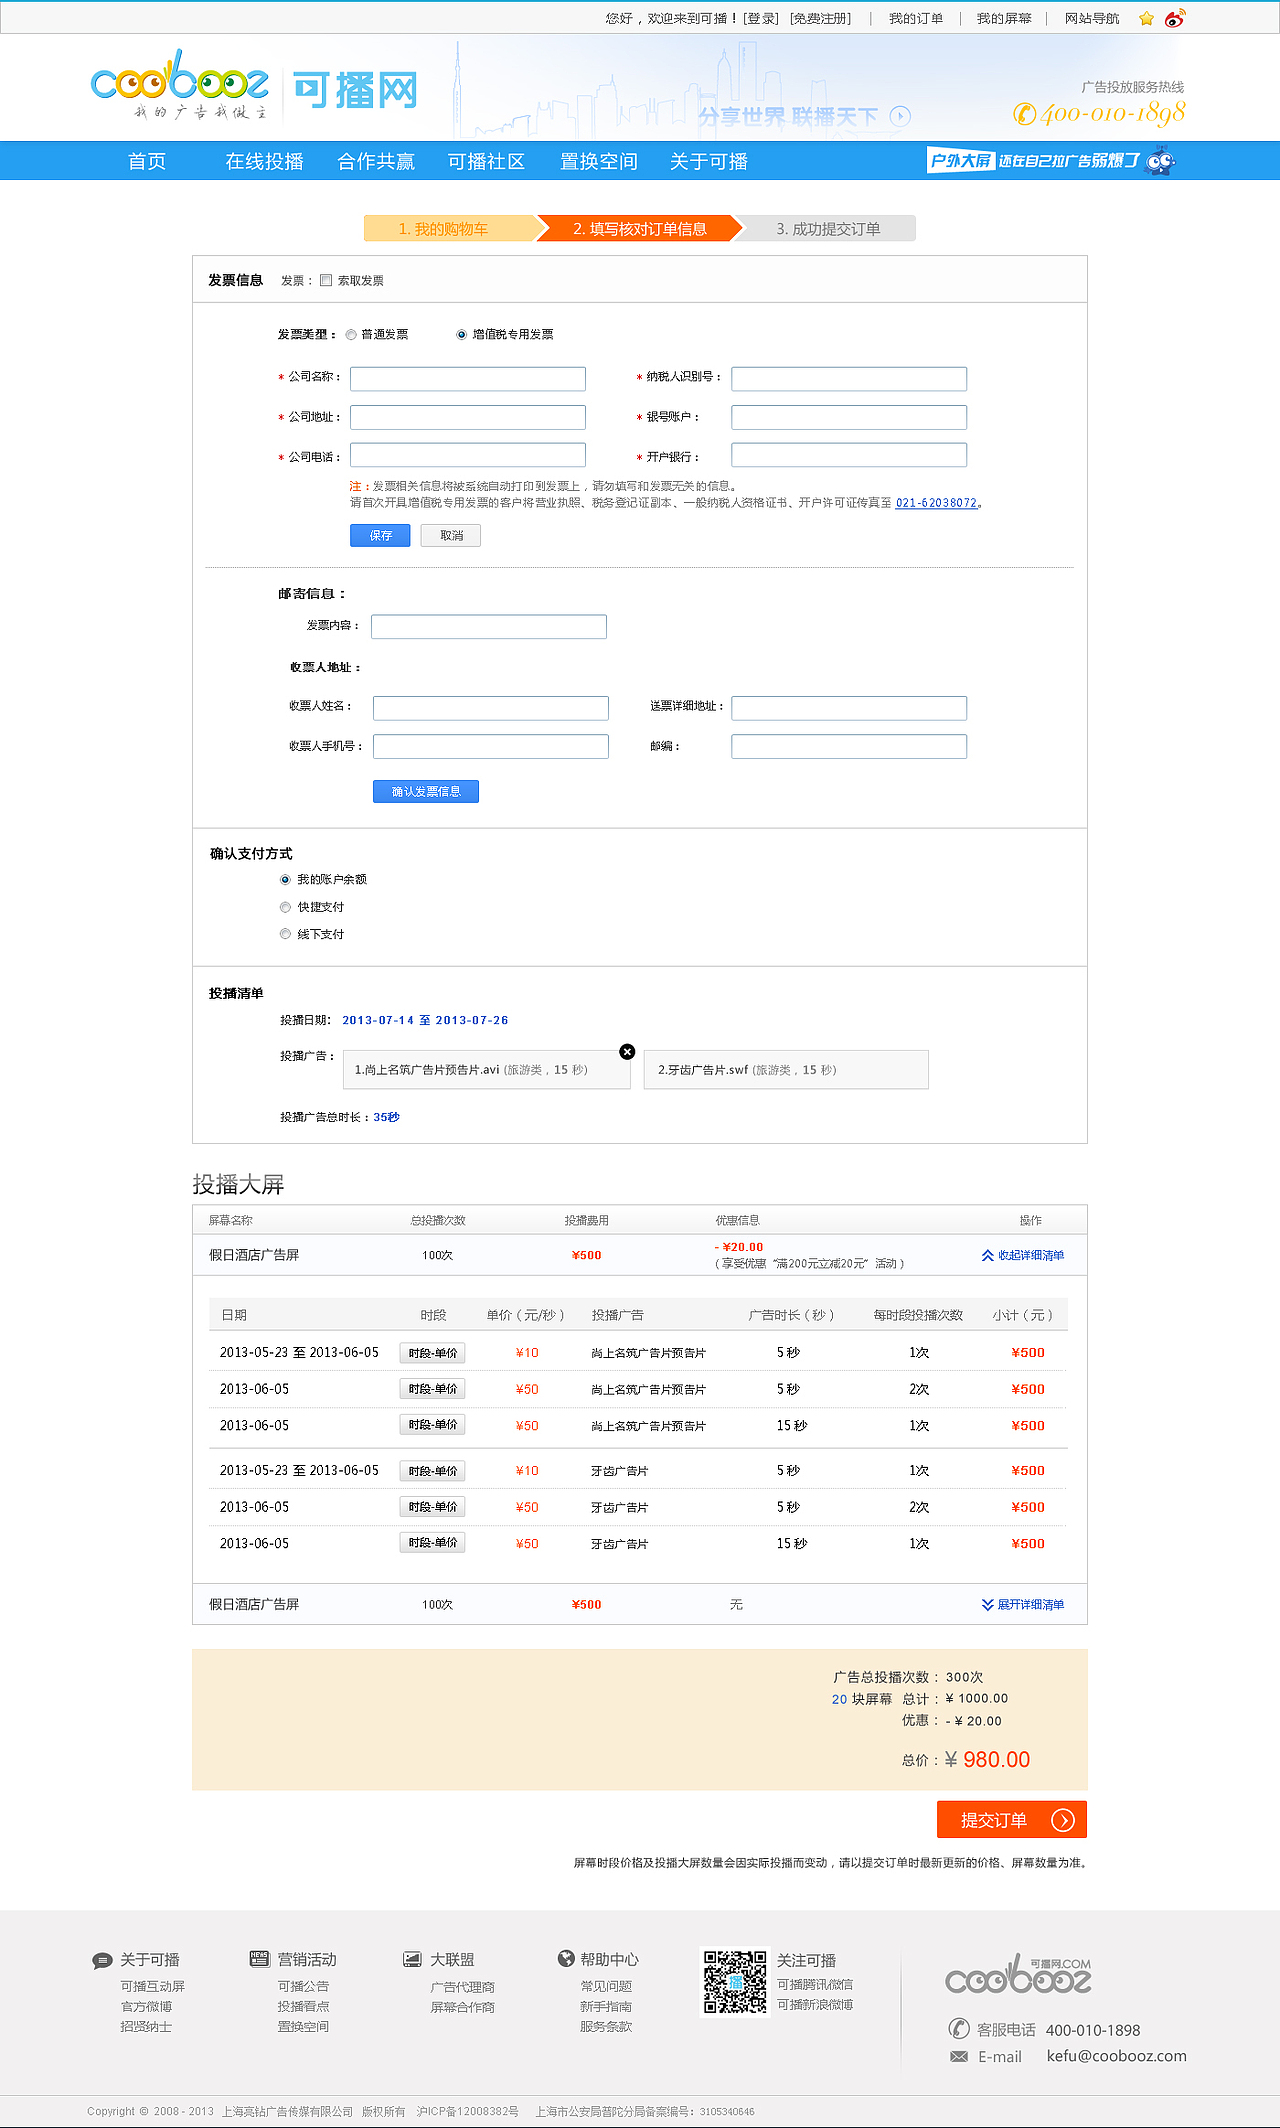The height and width of the screenshot is (2128, 1280).
Task: Open 时段-单价 in 牙齿广告片 15秒 row
Action: point(432,1543)
